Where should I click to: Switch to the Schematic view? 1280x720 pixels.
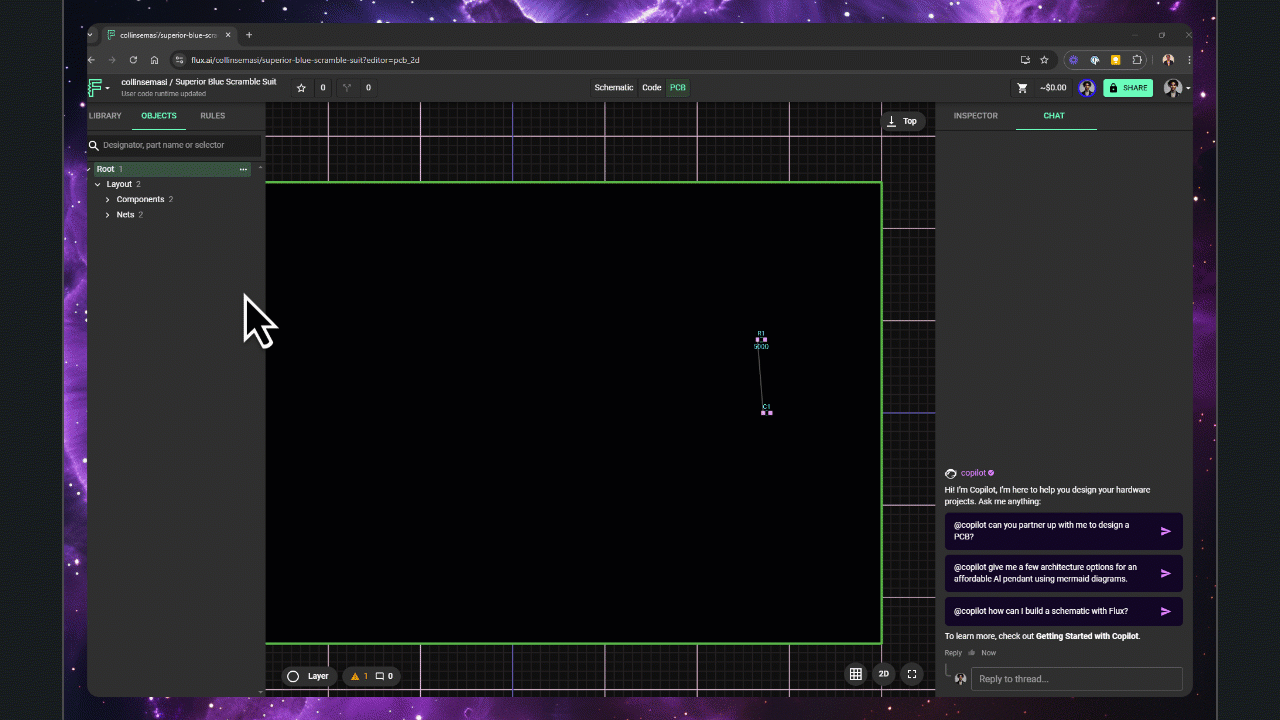614,88
